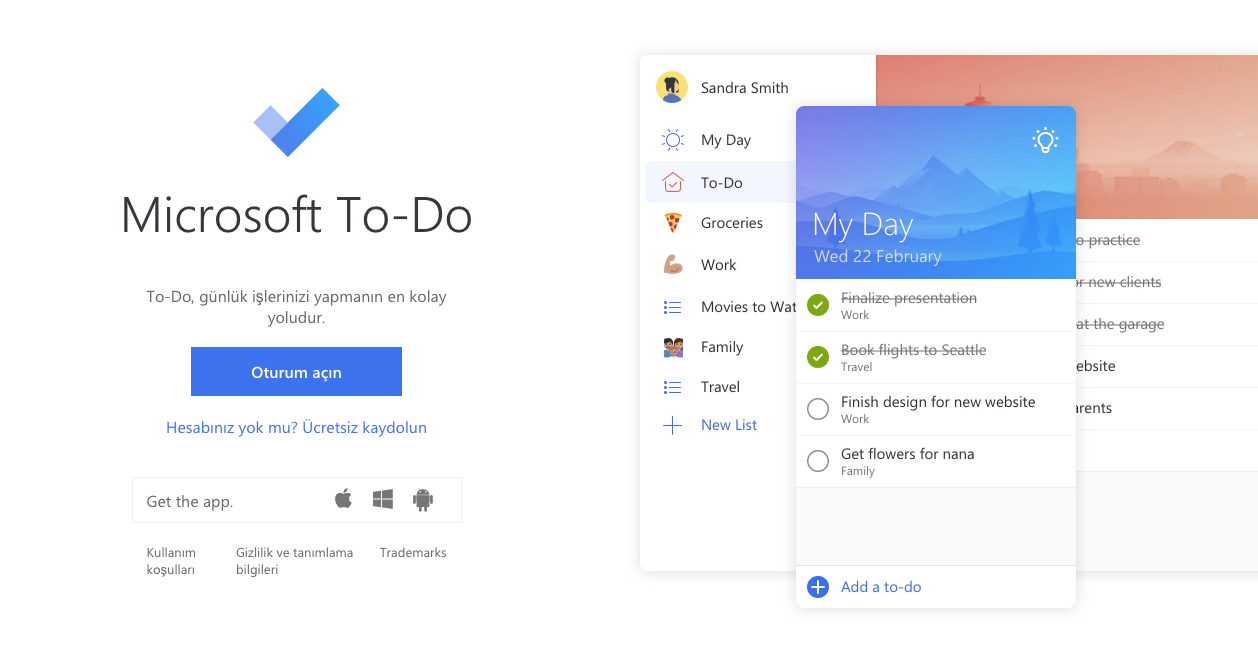Screen dimensions: 1258x671
Task: Click Finish design for new website text
Action: 938,402
